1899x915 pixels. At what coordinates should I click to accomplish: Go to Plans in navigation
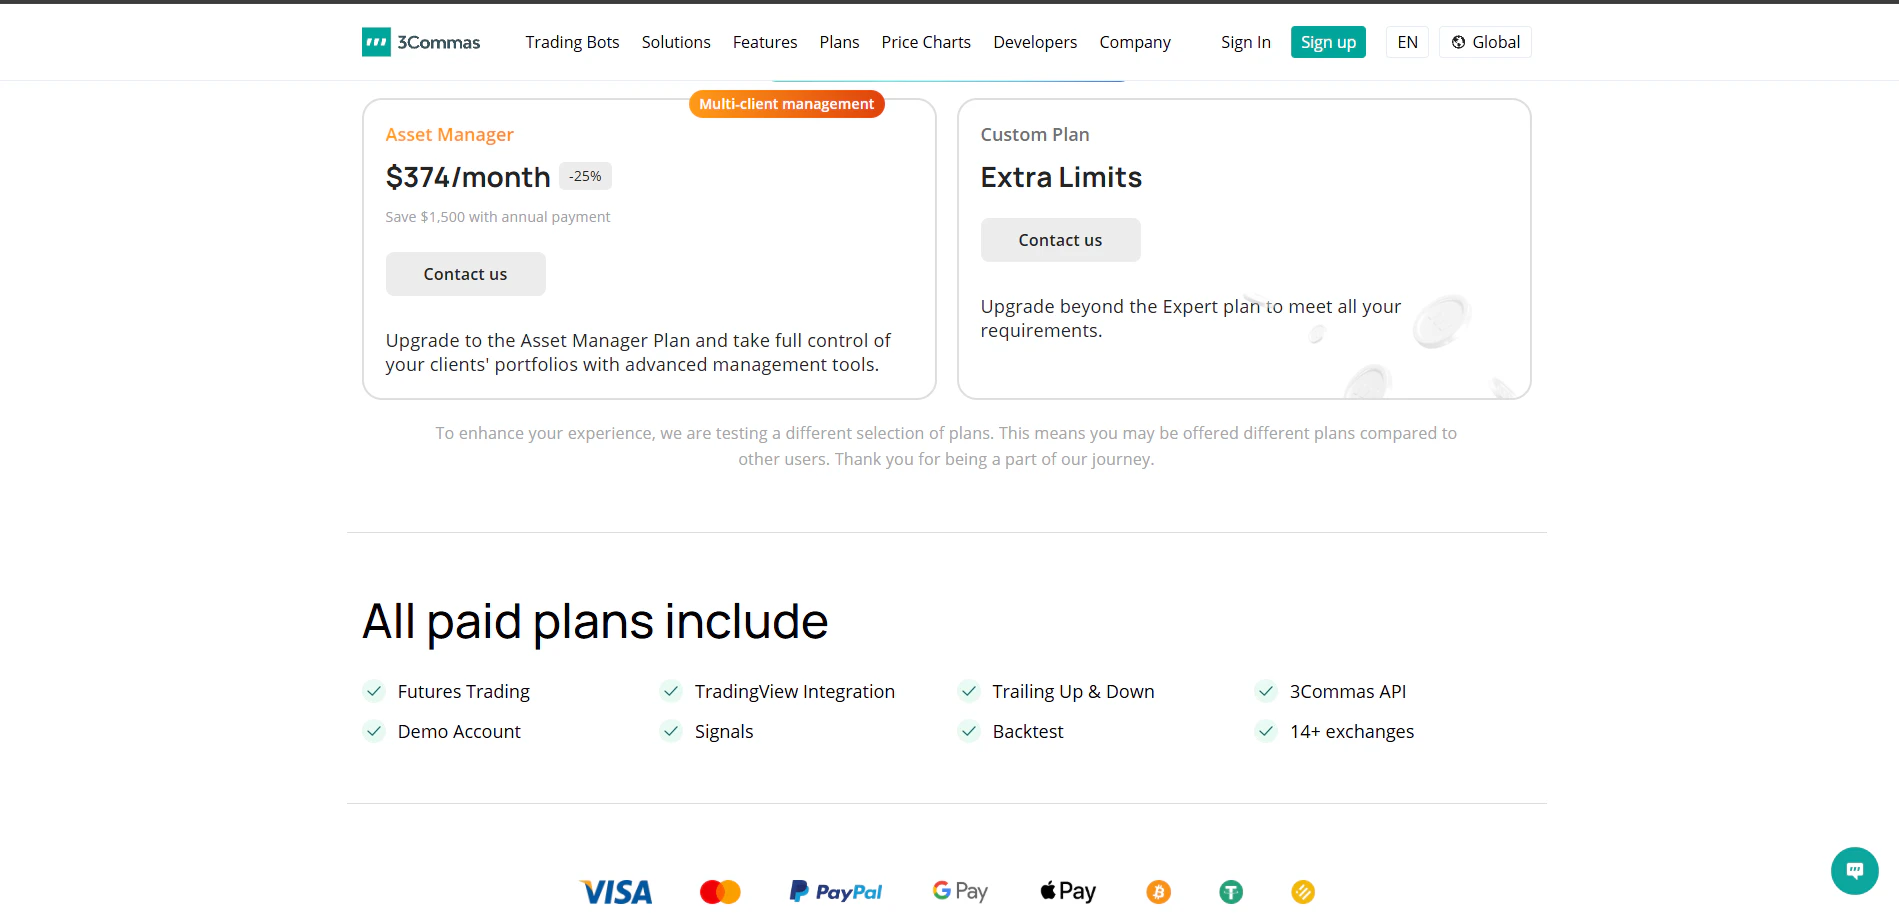coord(839,42)
